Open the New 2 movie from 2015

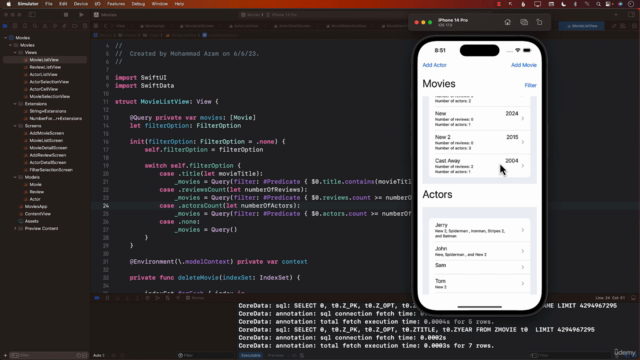pyautogui.click(x=480, y=142)
